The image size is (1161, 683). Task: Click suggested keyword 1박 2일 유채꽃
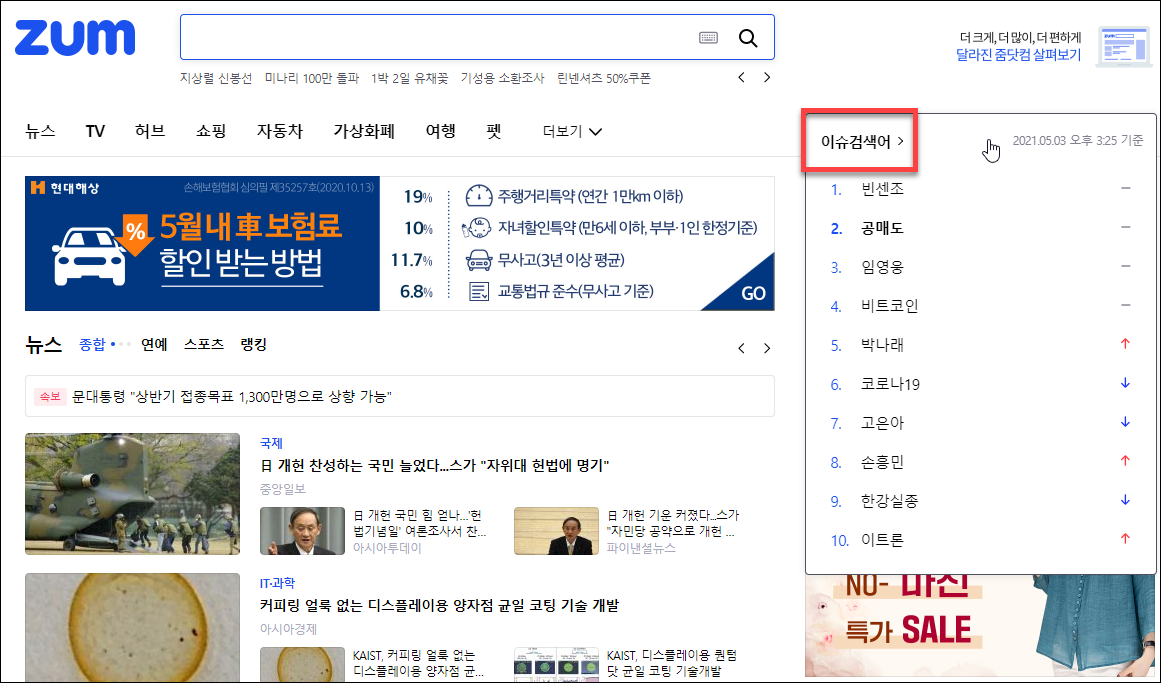409,78
